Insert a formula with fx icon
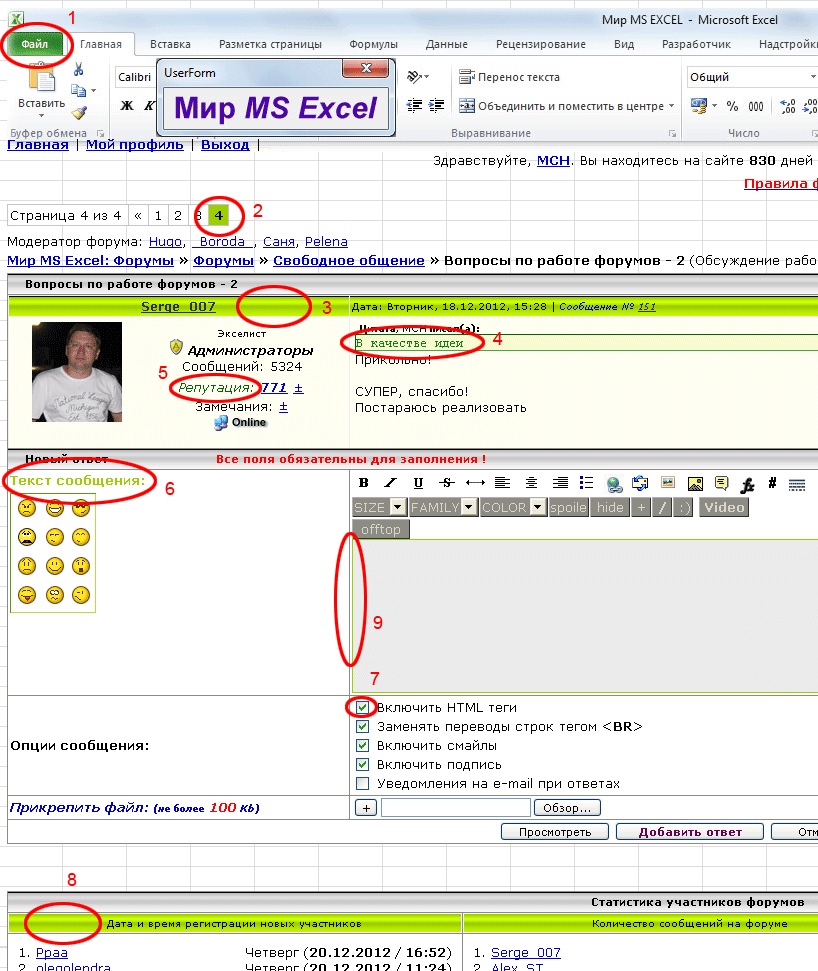 click(x=748, y=484)
